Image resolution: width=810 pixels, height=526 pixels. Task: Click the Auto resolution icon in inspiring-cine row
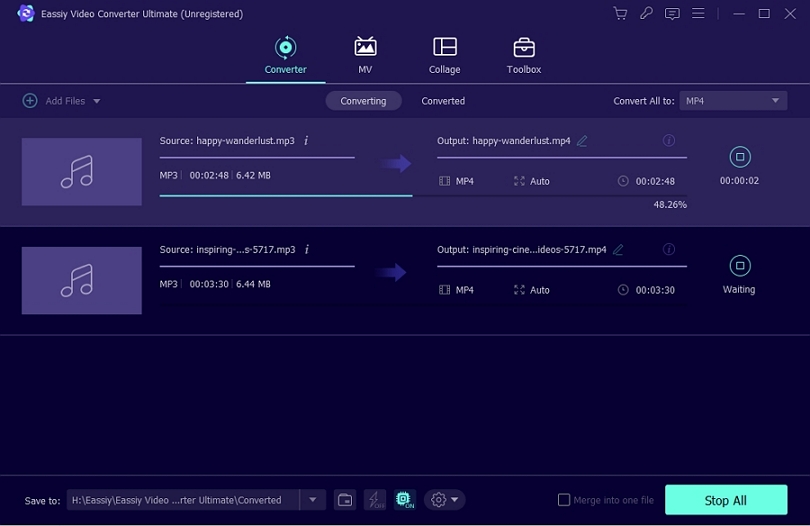[519, 290]
